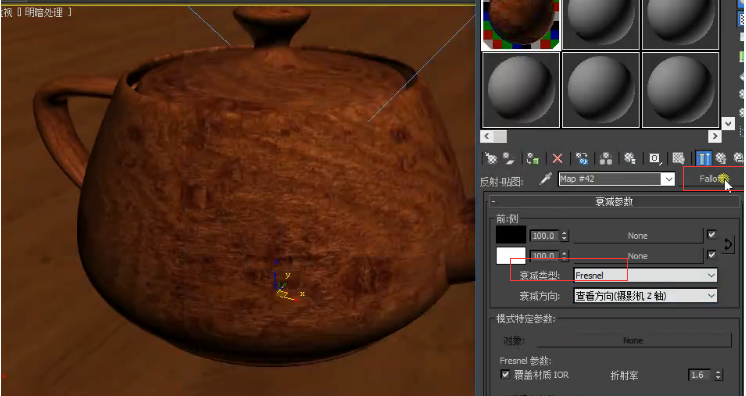Pick material with the eyedropper icon
Image resolution: width=746 pixels, height=396 pixels.
[x=545, y=179]
